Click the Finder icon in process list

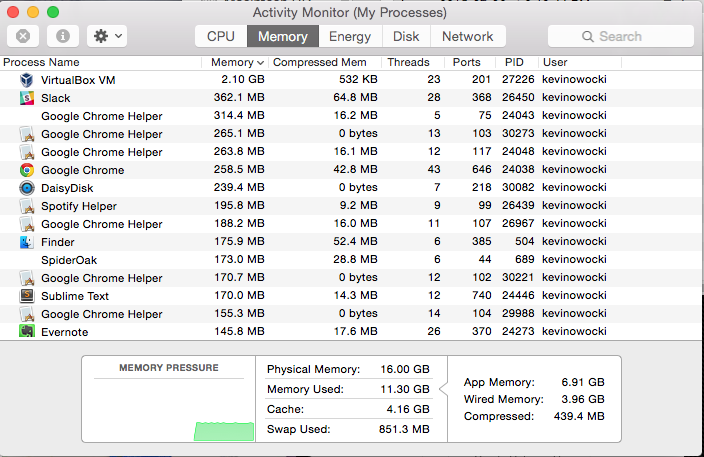27,242
